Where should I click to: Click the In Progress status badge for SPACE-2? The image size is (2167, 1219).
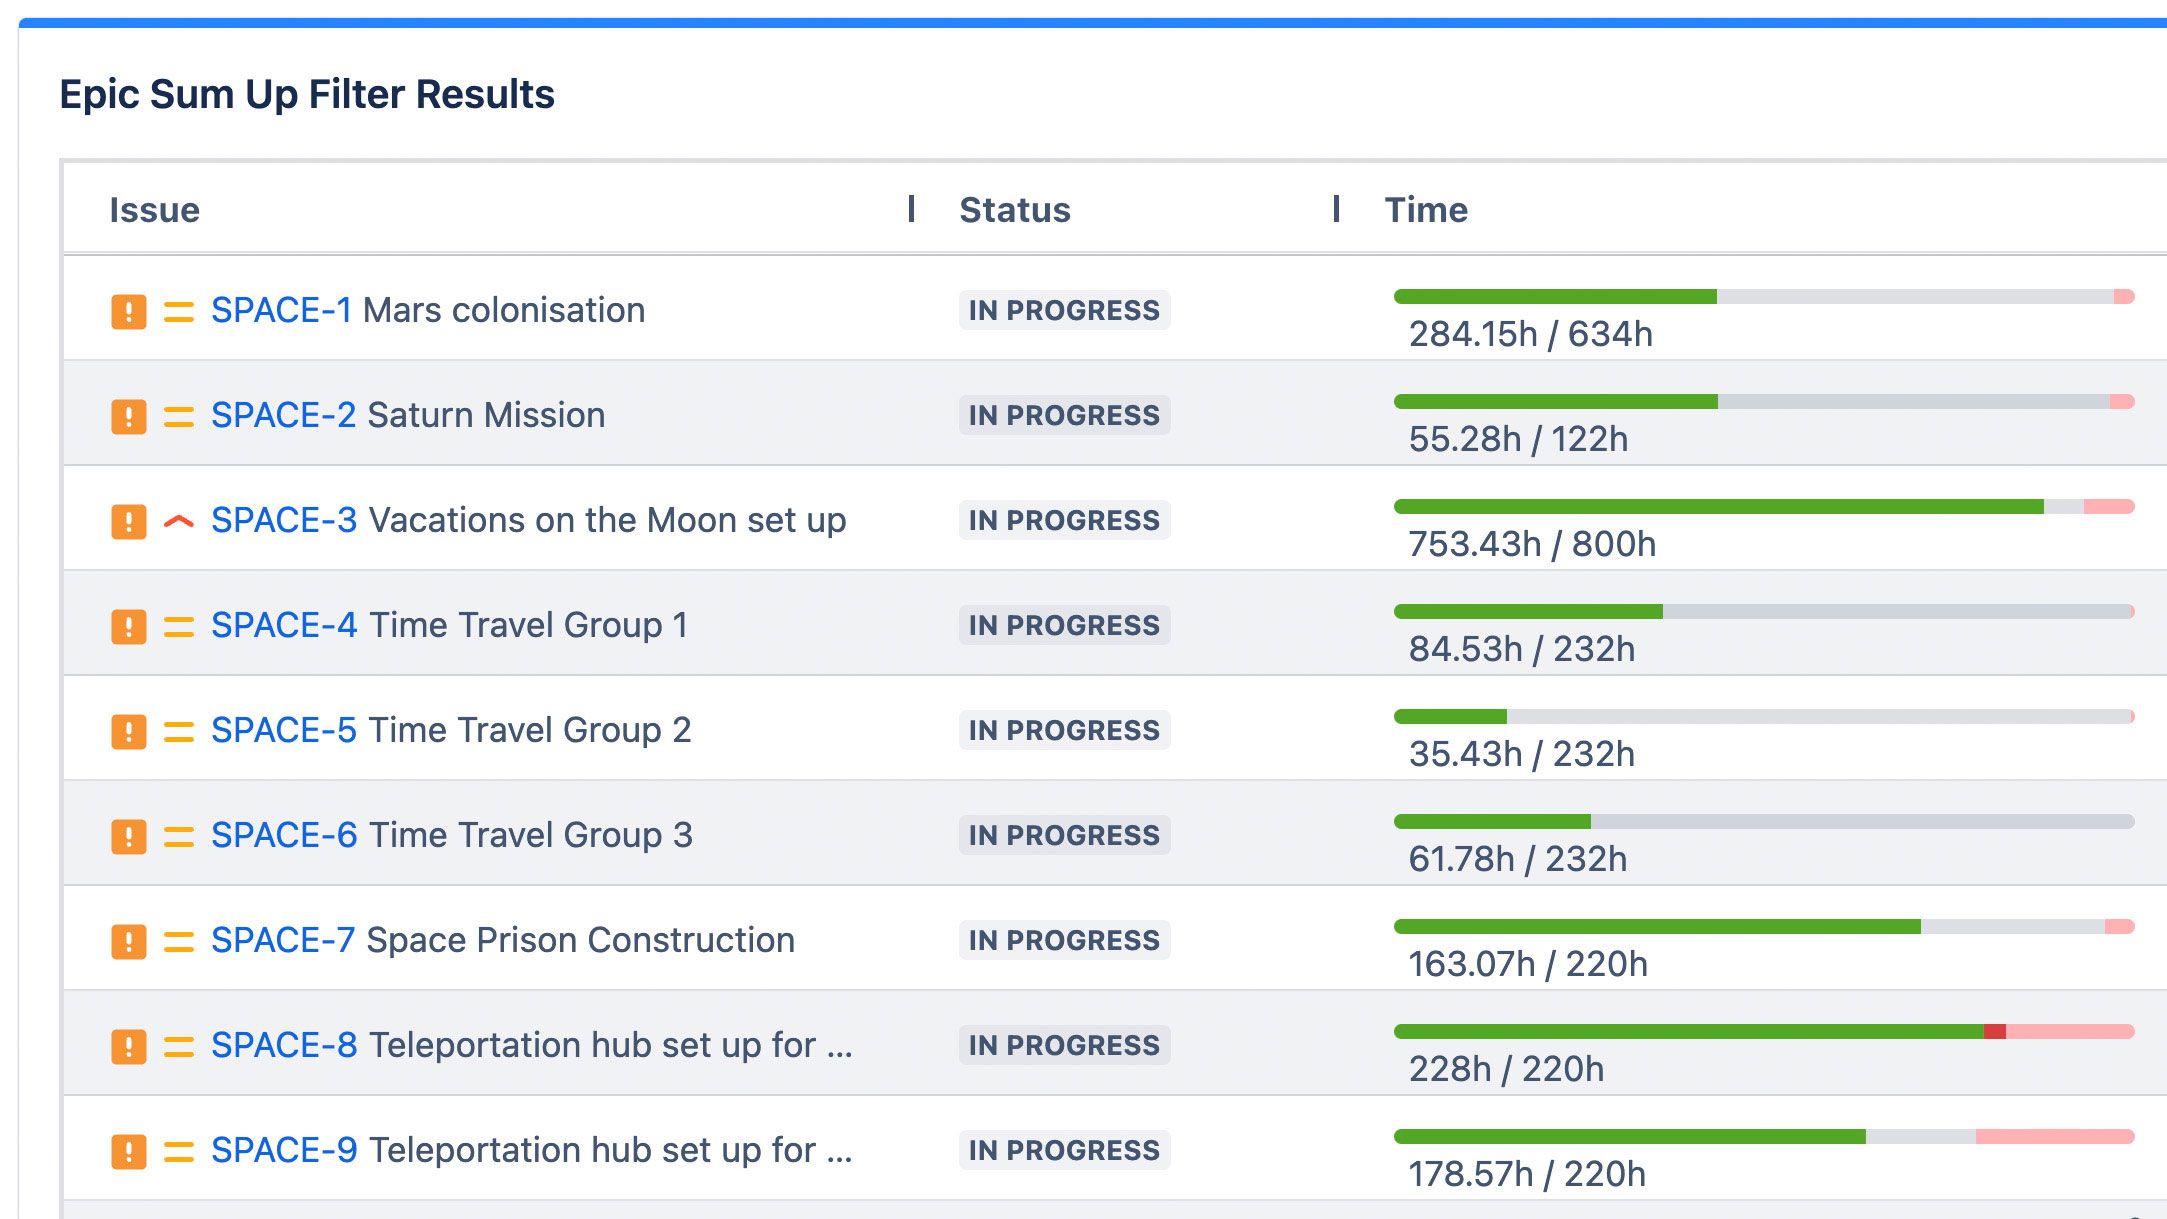1064,416
